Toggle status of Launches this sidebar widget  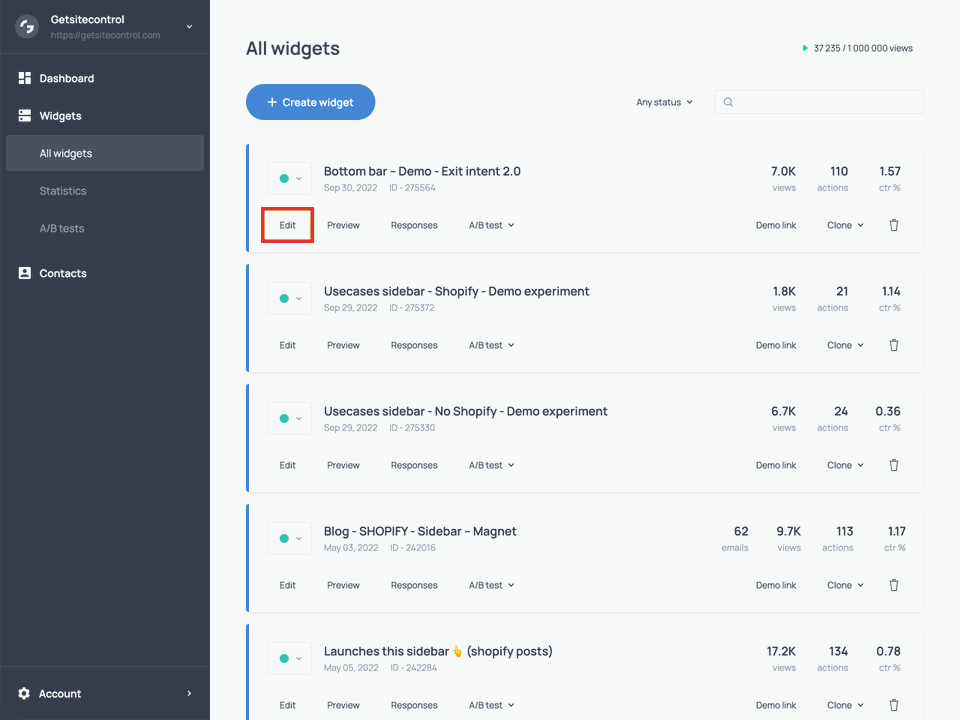pyautogui.click(x=288, y=658)
